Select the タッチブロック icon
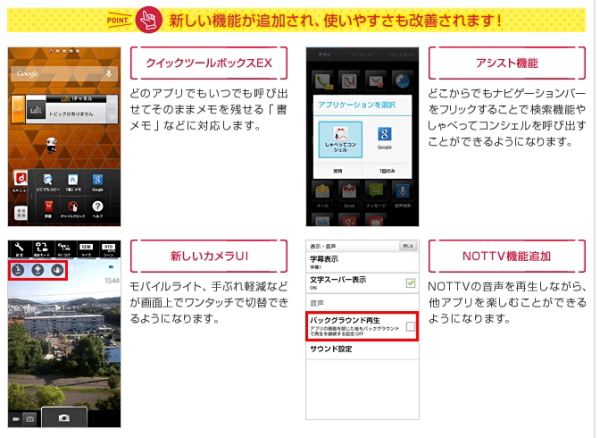This screenshot has height=438, width=600. pyautogui.click(x=72, y=207)
